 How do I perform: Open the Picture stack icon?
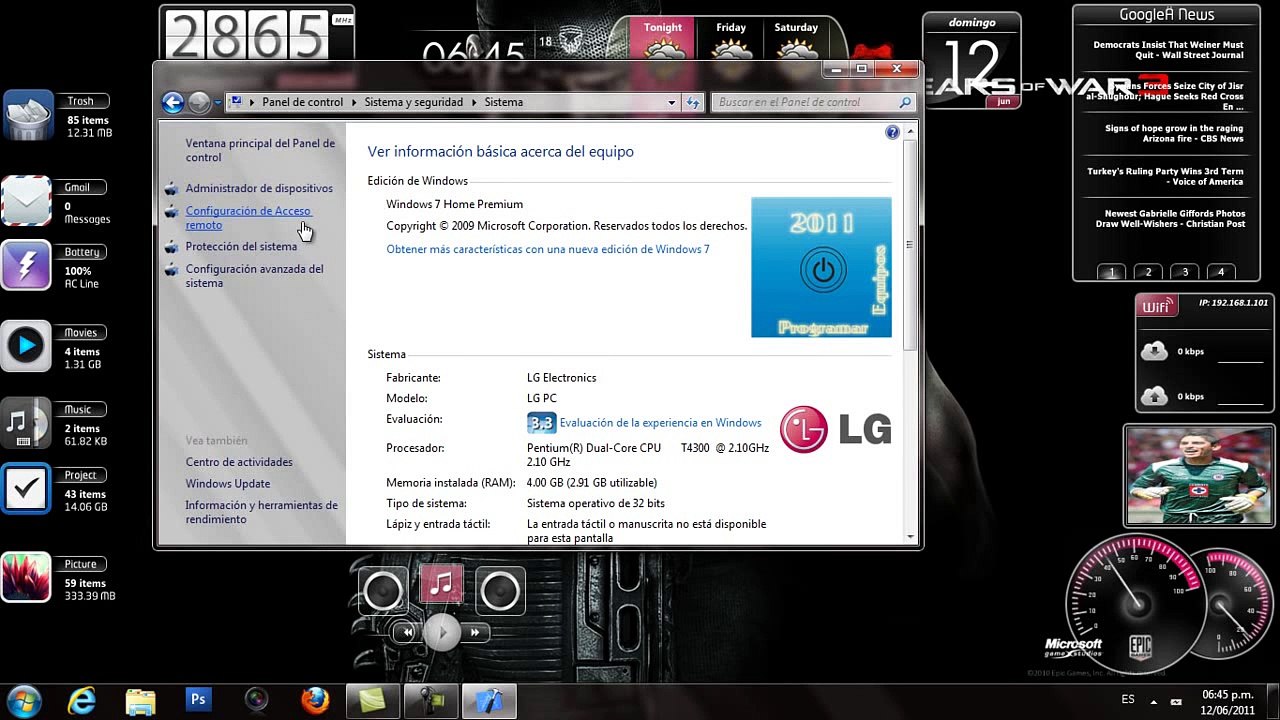[x=27, y=578]
